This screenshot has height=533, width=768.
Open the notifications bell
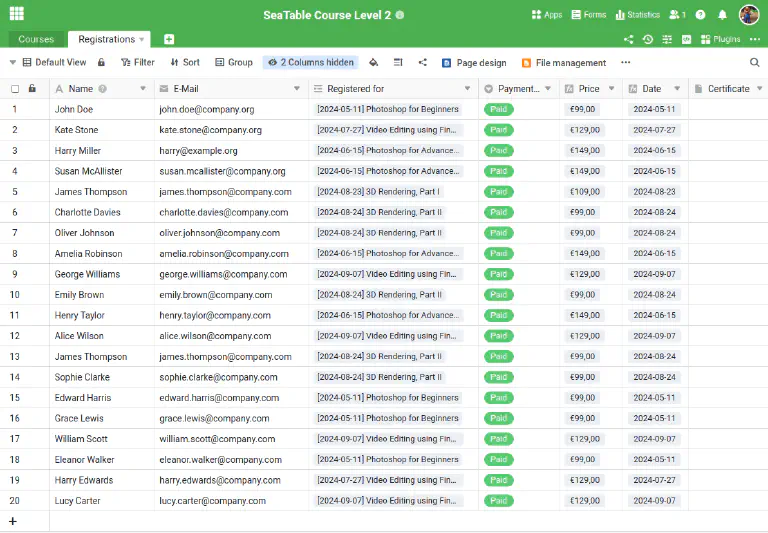point(722,15)
